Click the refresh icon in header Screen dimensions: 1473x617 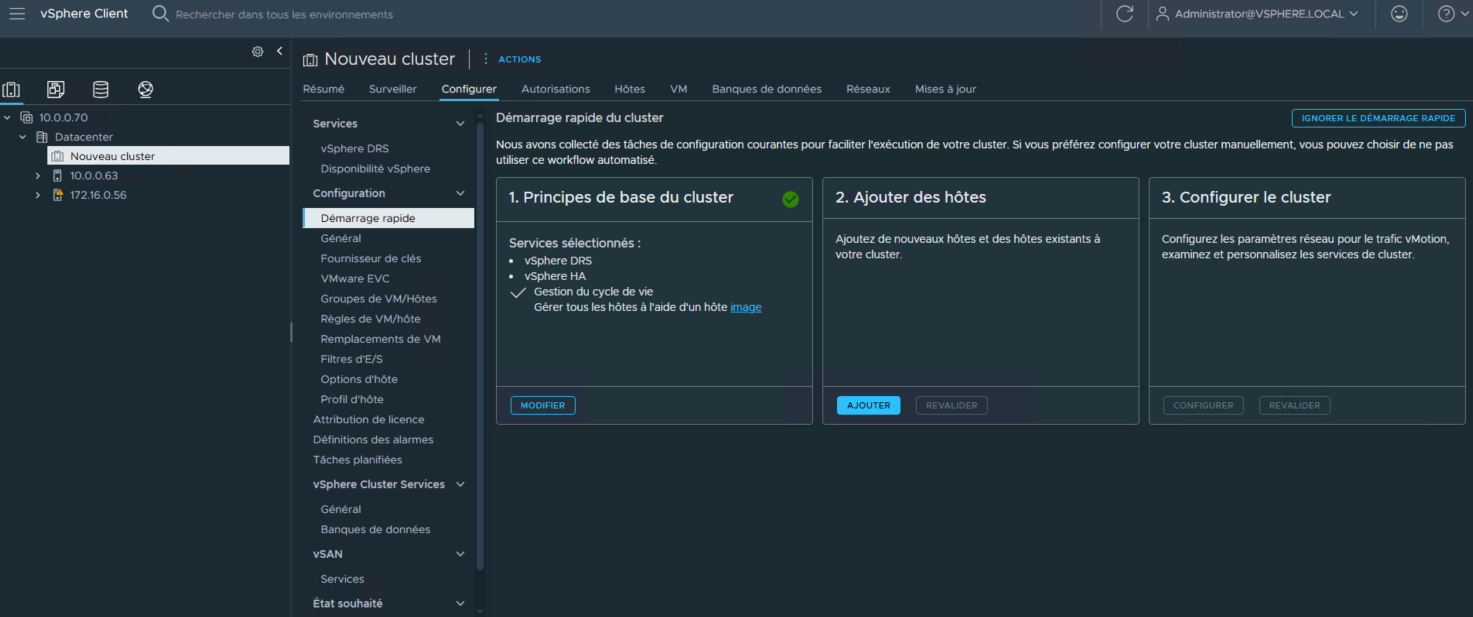(x=1124, y=14)
